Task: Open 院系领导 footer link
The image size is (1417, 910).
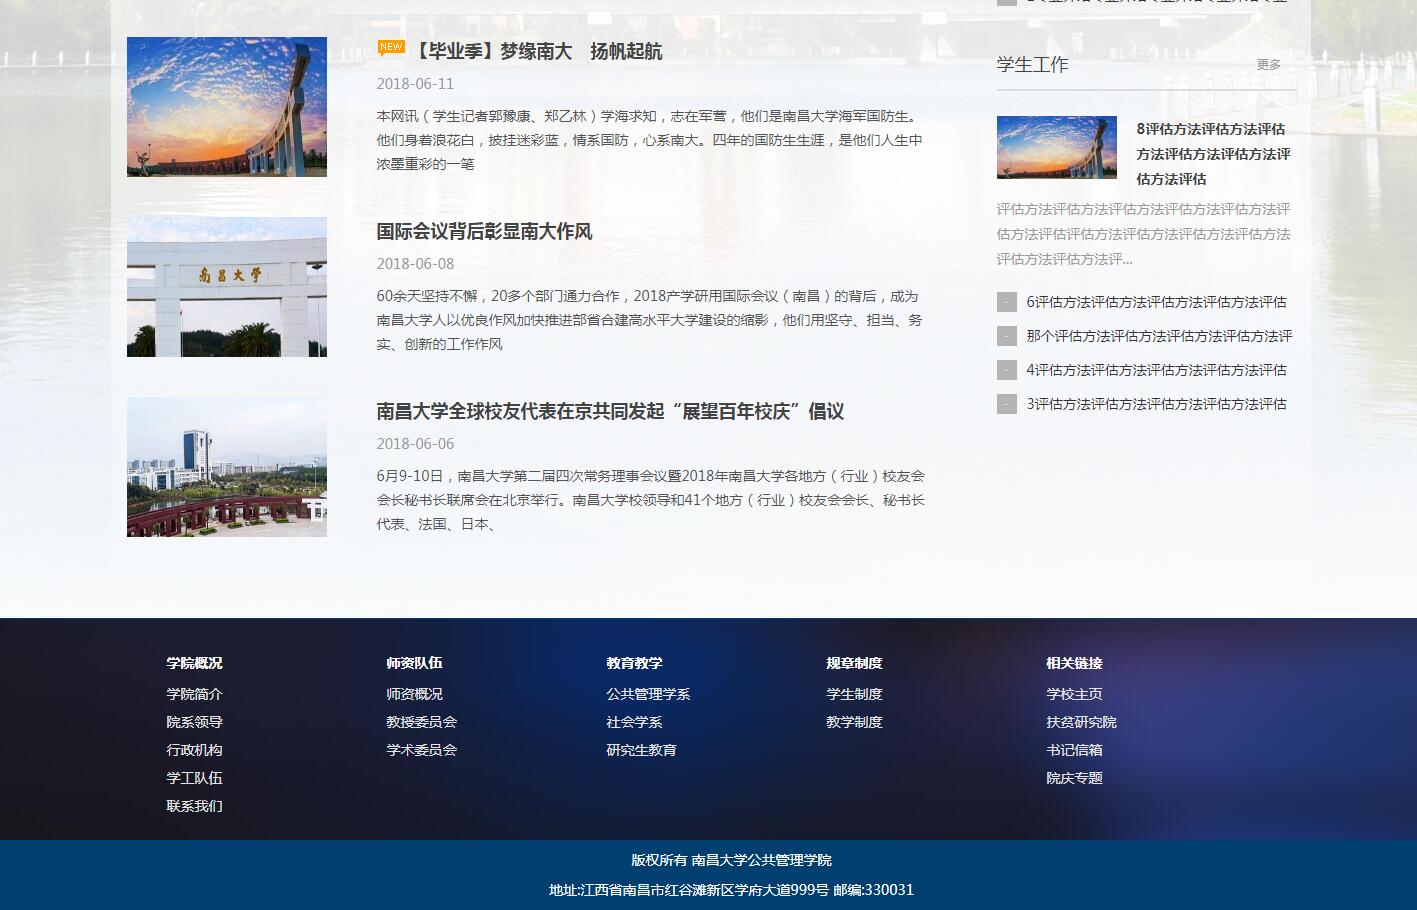Action: [194, 722]
